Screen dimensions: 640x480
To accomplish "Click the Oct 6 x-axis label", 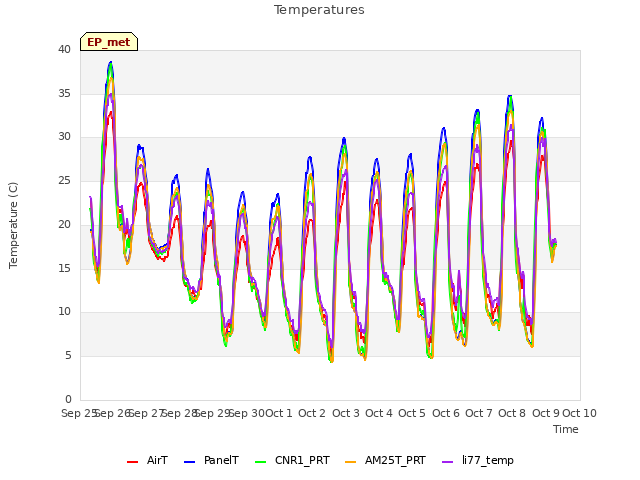I will (x=446, y=413).
